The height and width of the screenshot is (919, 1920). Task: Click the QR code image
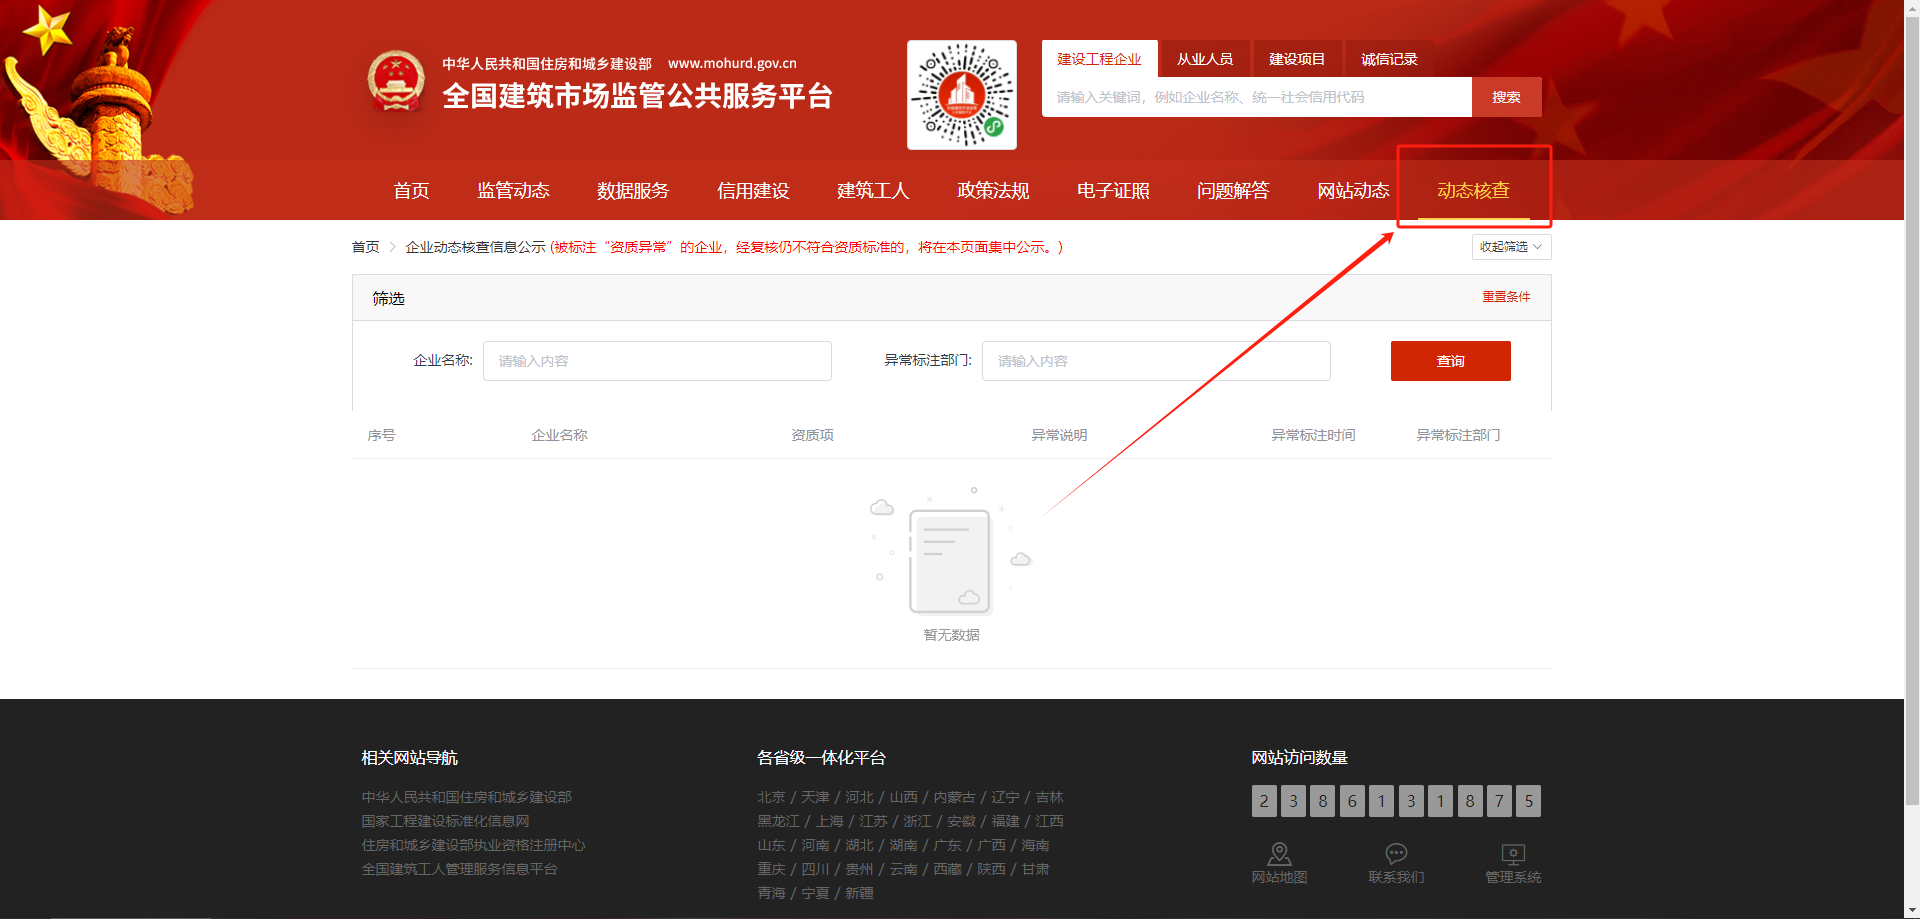pyautogui.click(x=961, y=95)
